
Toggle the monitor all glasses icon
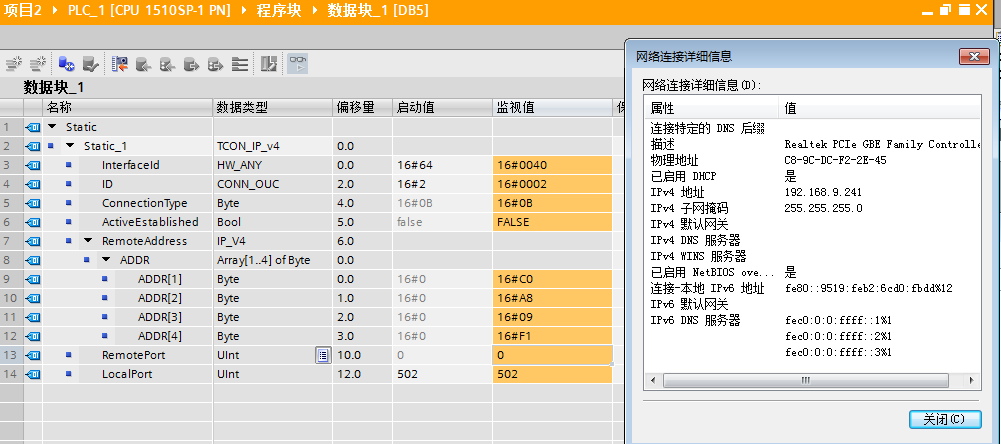point(297,63)
